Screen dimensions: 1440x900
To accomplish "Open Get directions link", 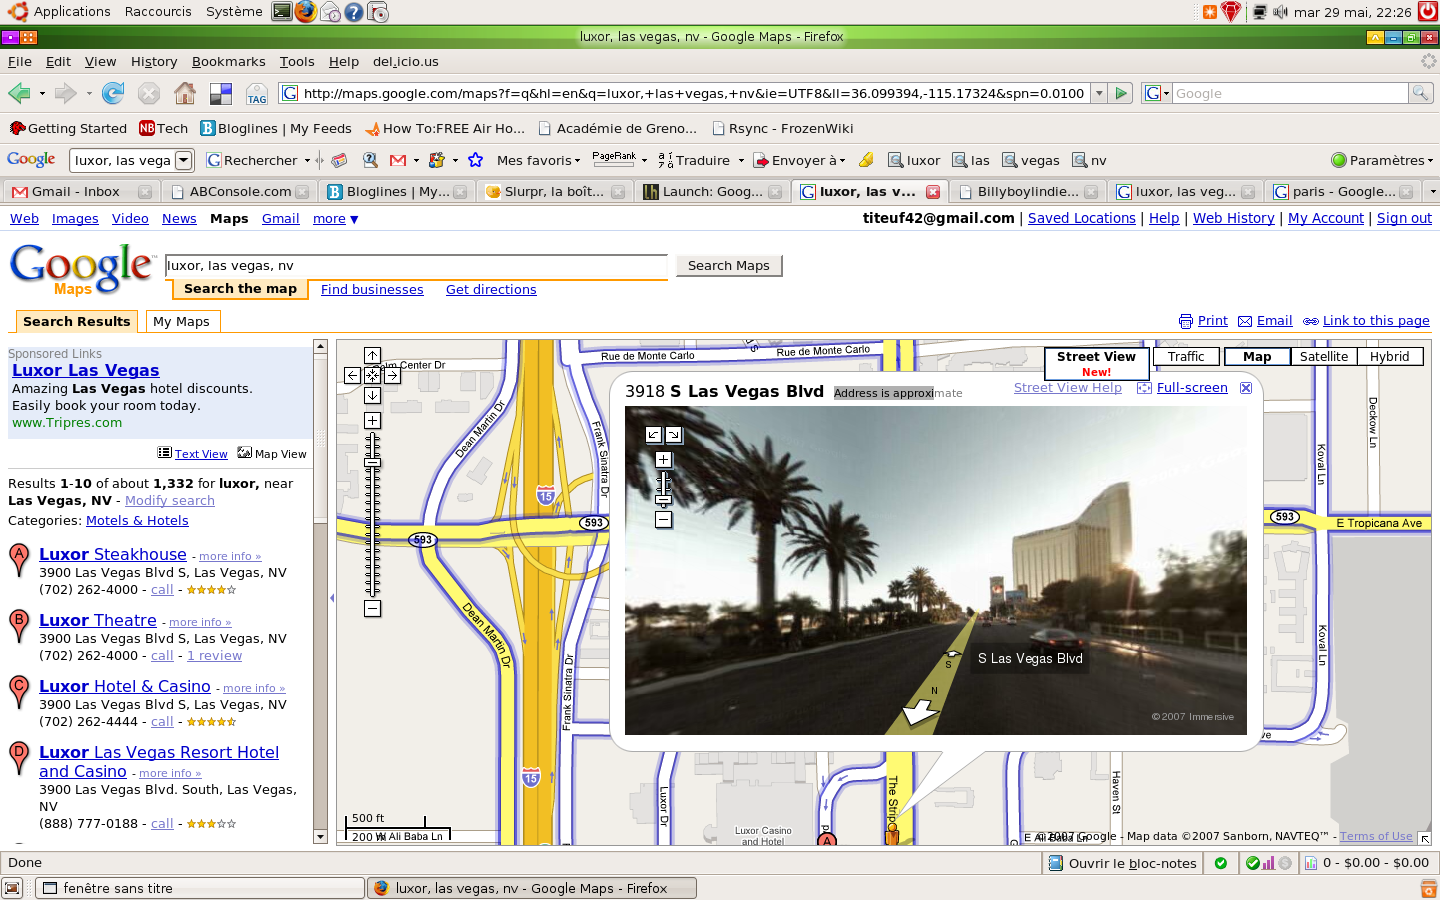I will (491, 290).
